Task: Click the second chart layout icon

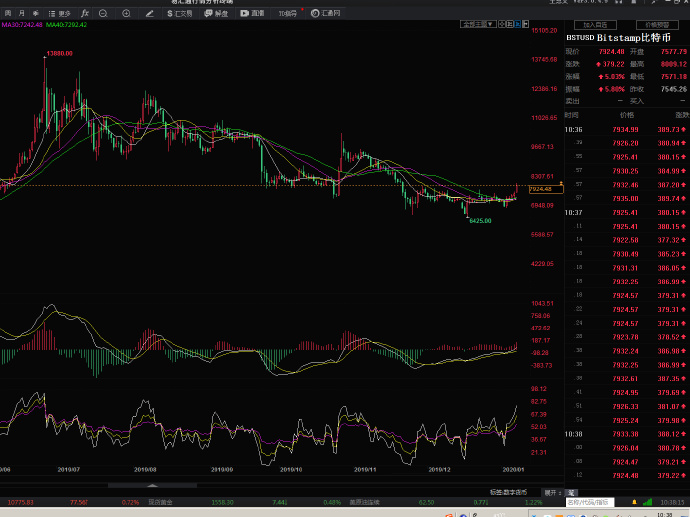Action: pos(510,24)
